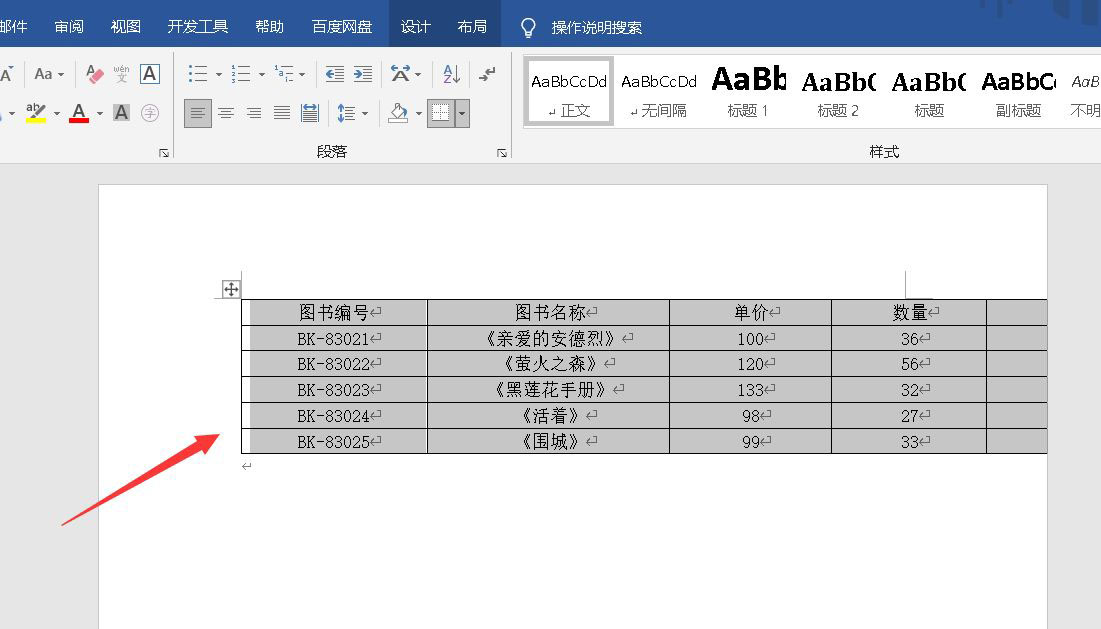Screen dimensions: 1101x629
Task: Toggle Align Left paragraph button
Action: coord(198,113)
